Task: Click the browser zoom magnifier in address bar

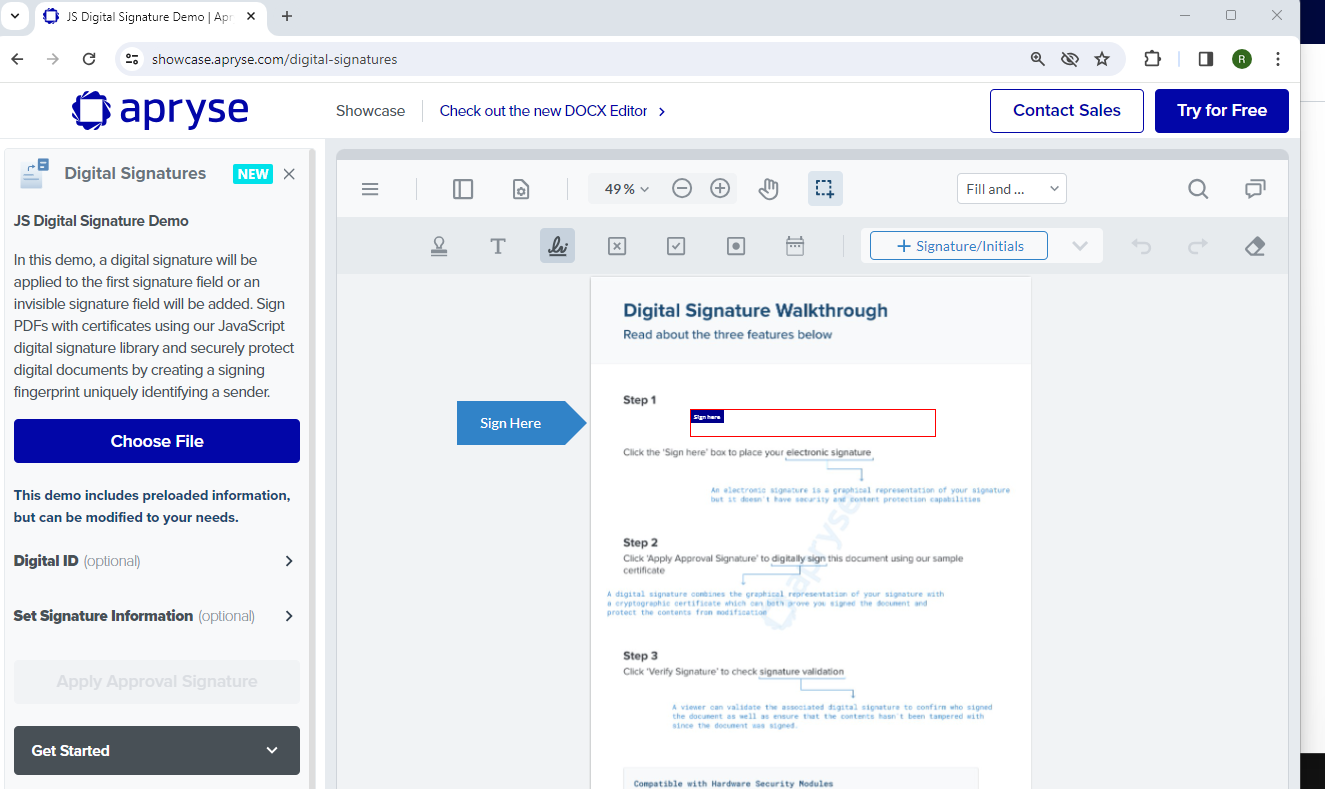Action: (x=1038, y=59)
